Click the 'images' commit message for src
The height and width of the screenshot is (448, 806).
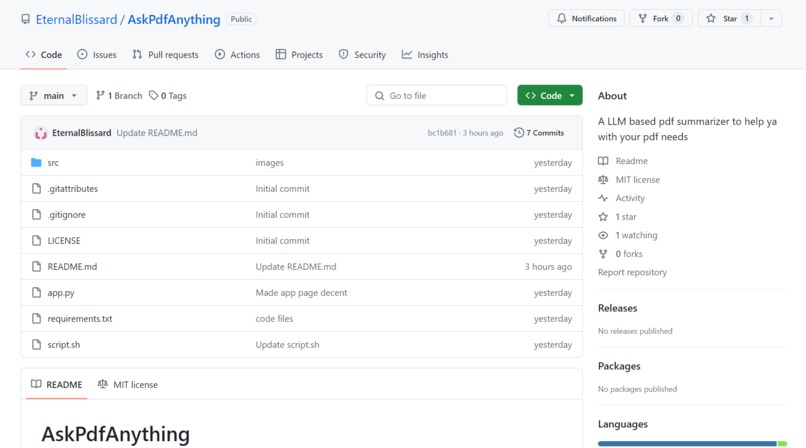[x=269, y=163]
